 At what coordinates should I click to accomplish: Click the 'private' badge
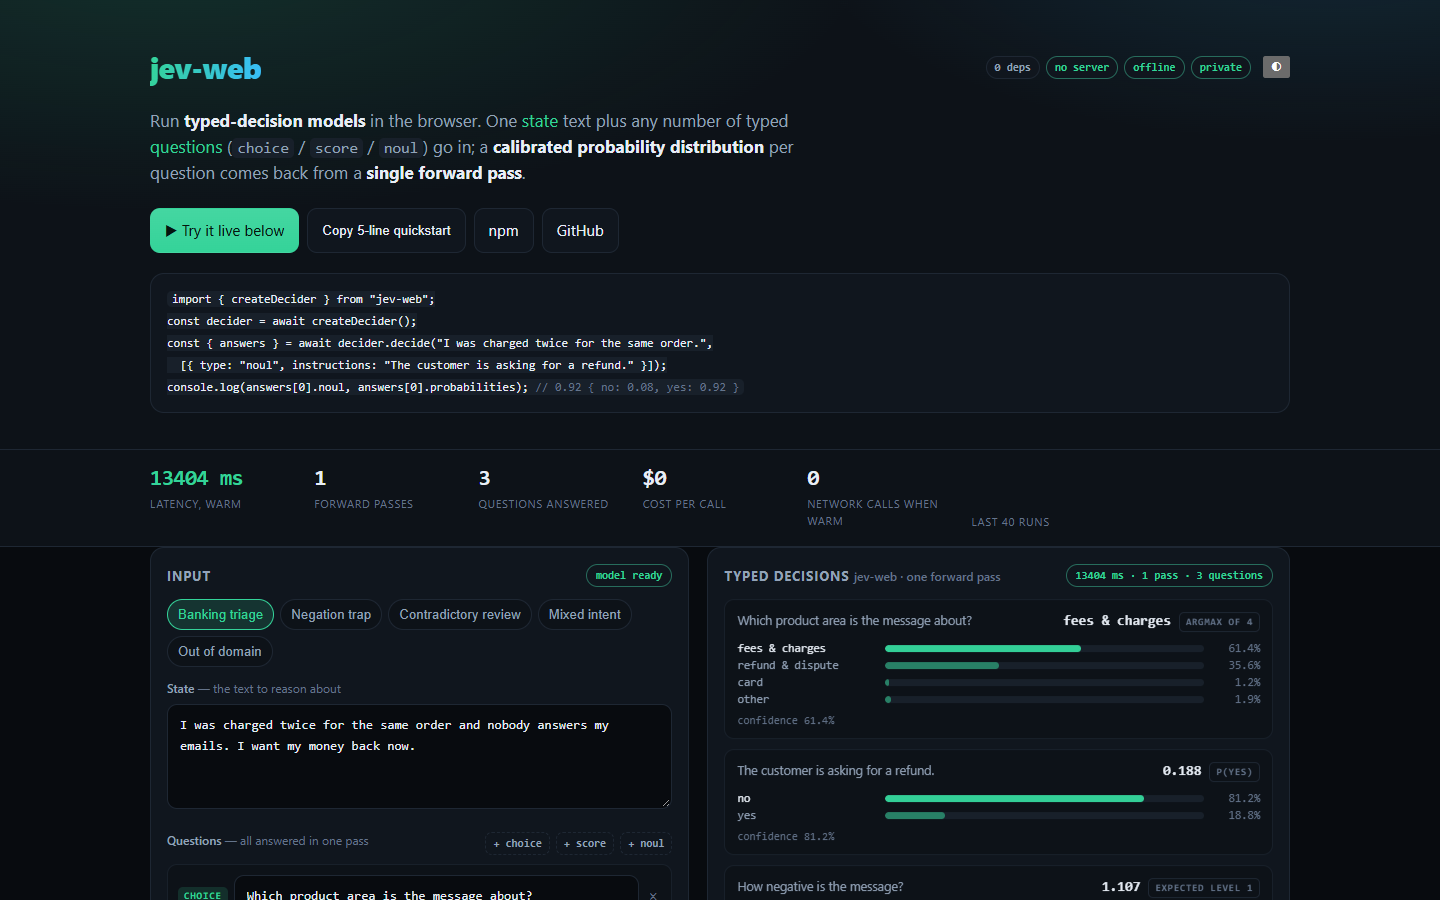1220,67
